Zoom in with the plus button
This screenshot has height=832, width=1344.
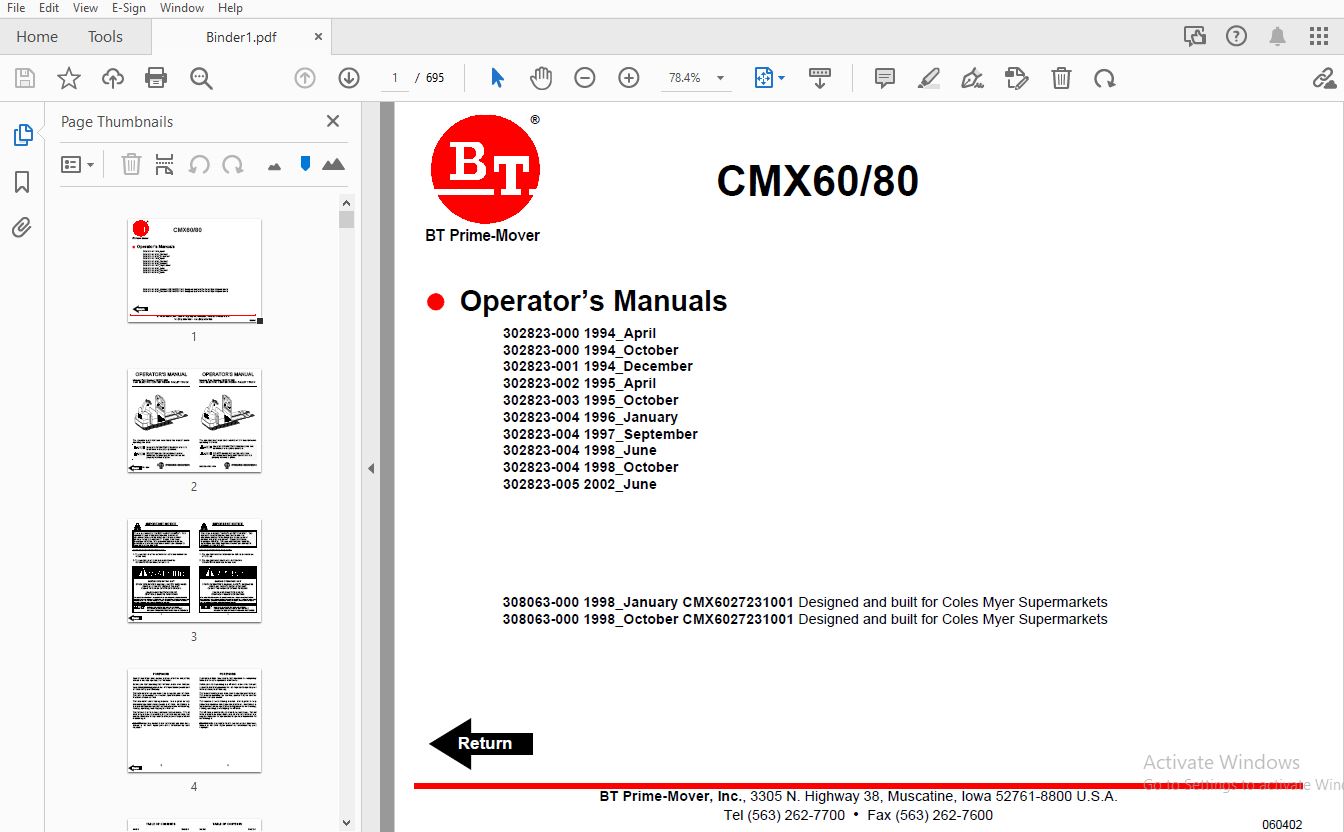tap(629, 78)
